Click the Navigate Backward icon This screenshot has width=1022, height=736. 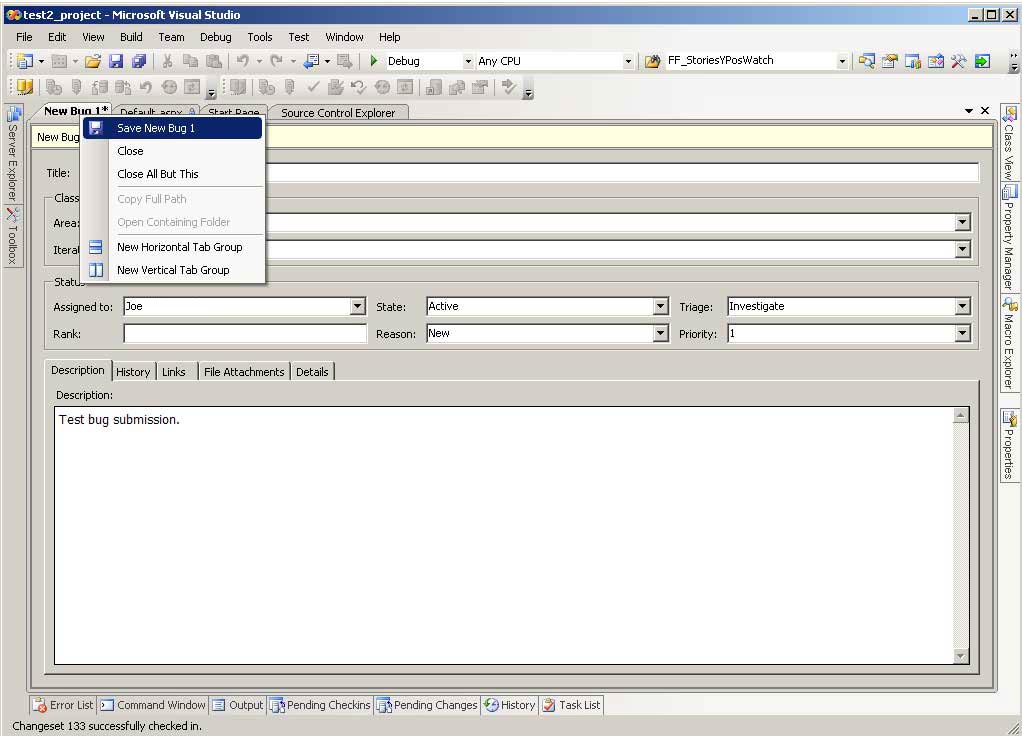point(312,61)
